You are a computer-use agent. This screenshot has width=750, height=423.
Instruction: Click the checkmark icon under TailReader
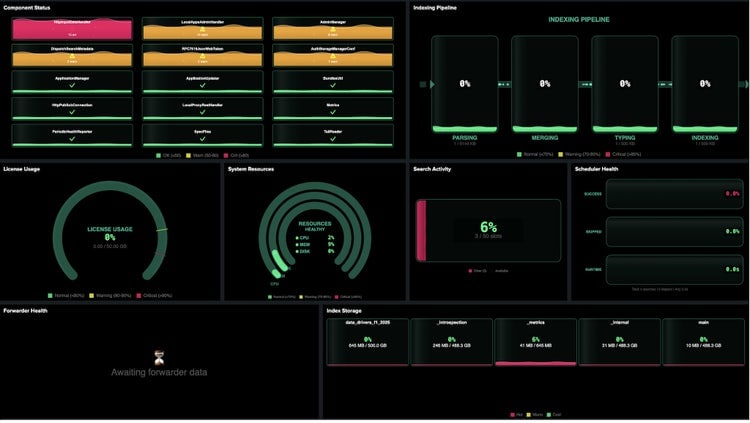click(333, 139)
